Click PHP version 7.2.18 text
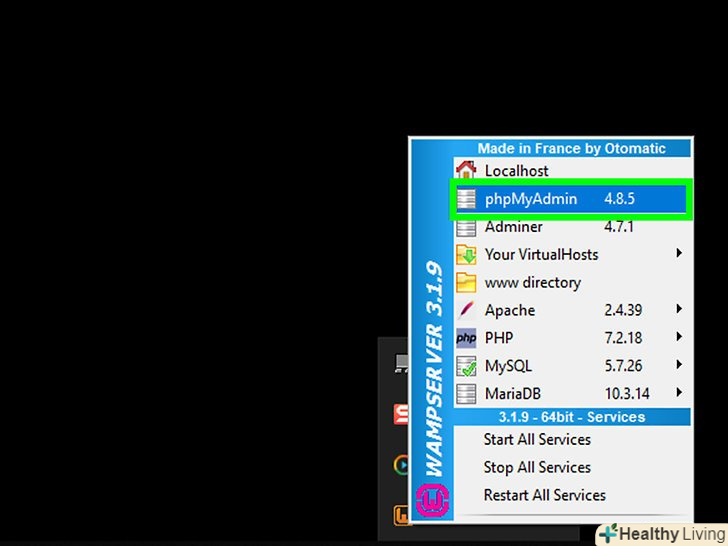 point(623,338)
